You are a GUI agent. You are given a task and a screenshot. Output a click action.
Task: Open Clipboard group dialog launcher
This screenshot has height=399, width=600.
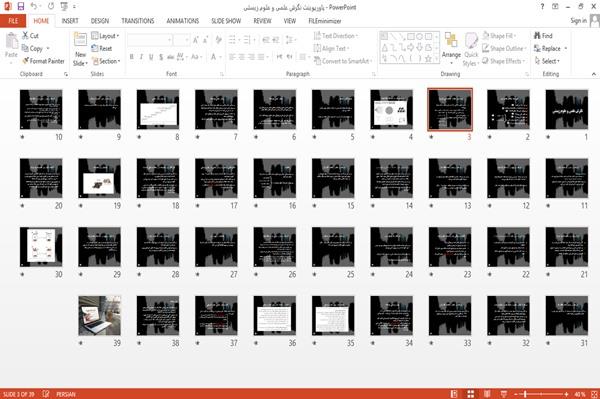pyautogui.click(x=66, y=74)
